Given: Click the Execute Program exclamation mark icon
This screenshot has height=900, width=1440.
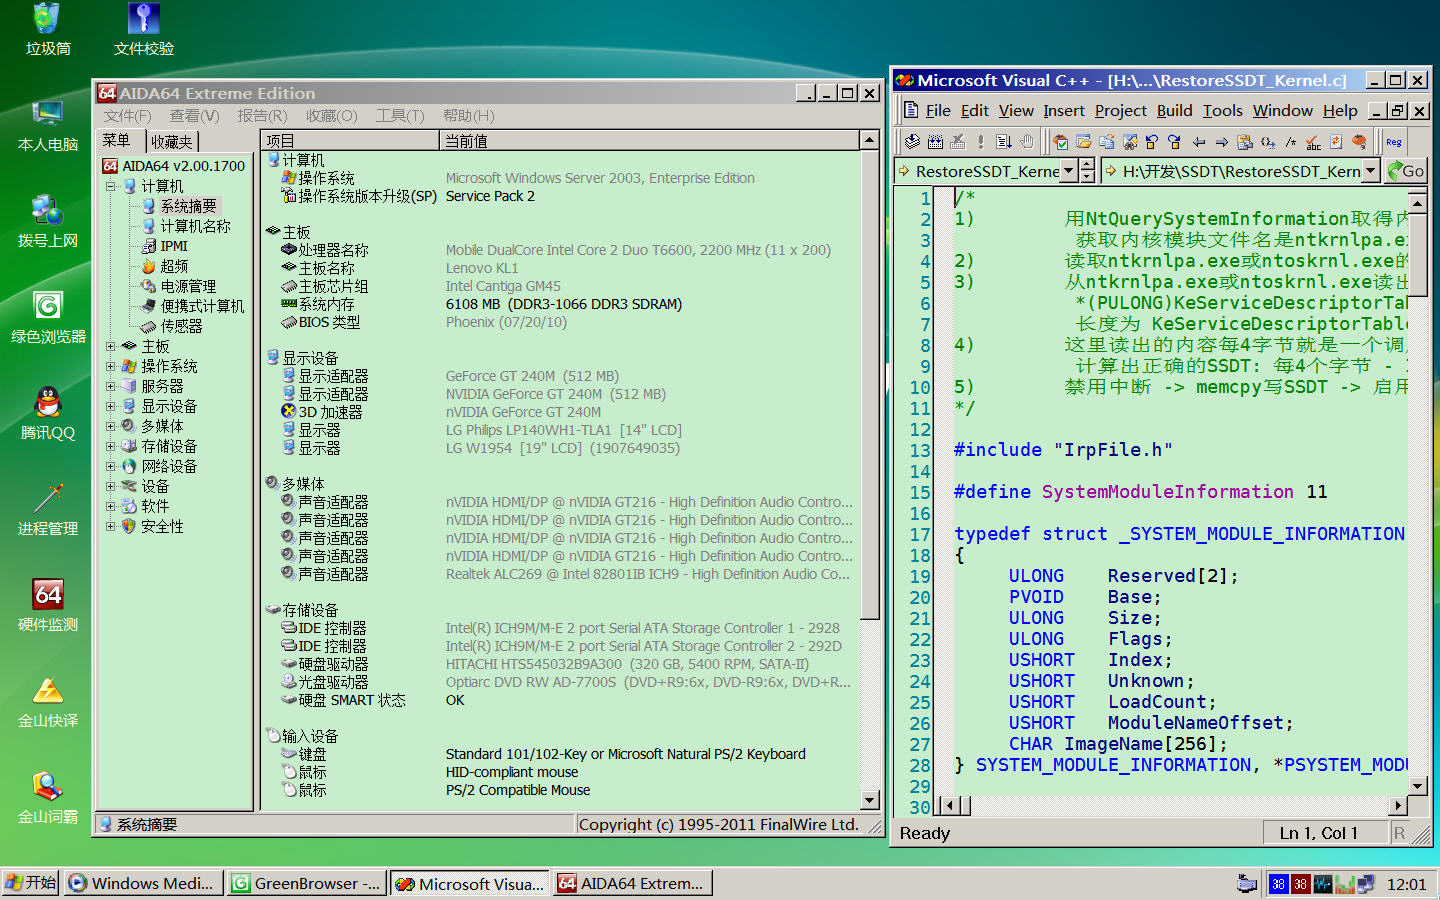Looking at the screenshot, I should click(x=981, y=142).
